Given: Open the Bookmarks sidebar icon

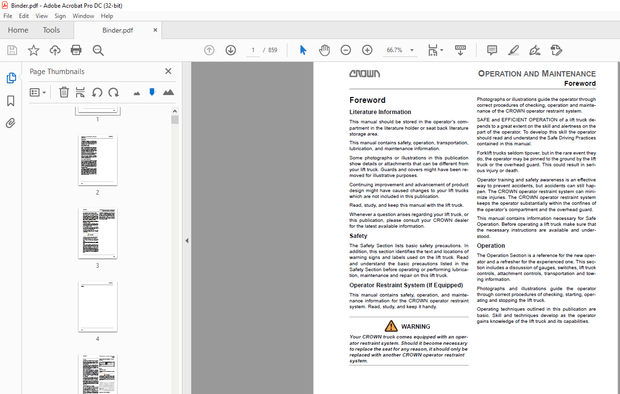Looking at the screenshot, I should (x=11, y=100).
